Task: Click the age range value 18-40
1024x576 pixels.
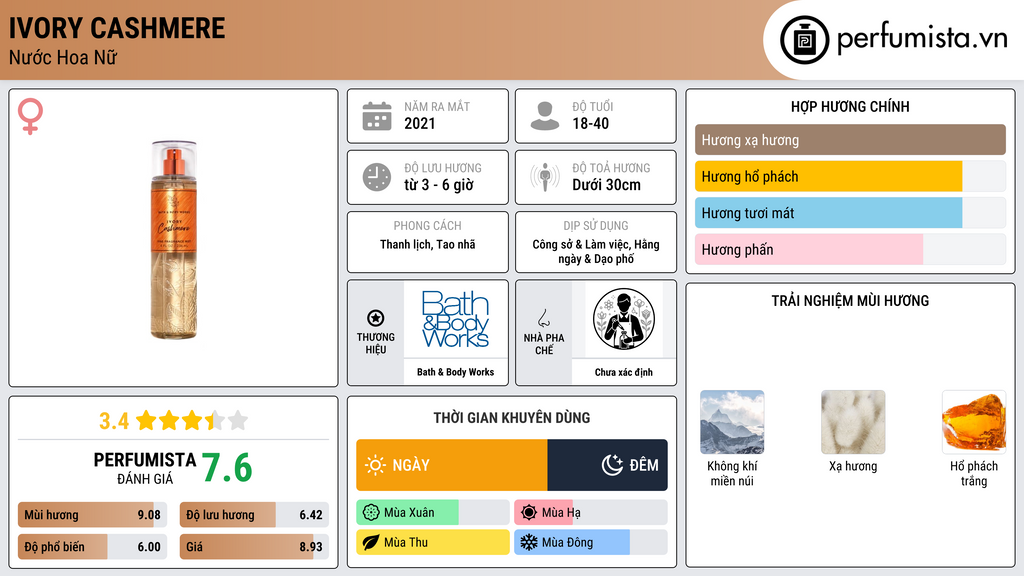Action: (590, 123)
